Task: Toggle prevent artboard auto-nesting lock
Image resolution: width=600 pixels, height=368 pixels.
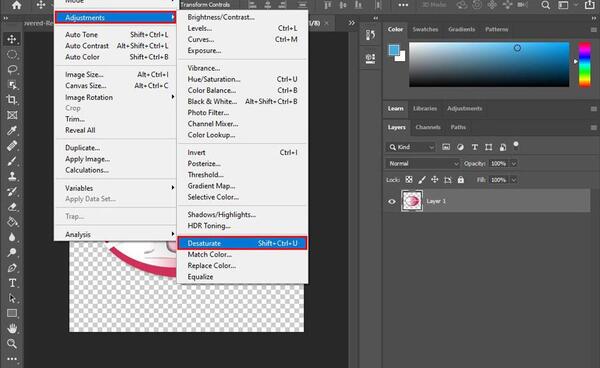Action: point(448,180)
